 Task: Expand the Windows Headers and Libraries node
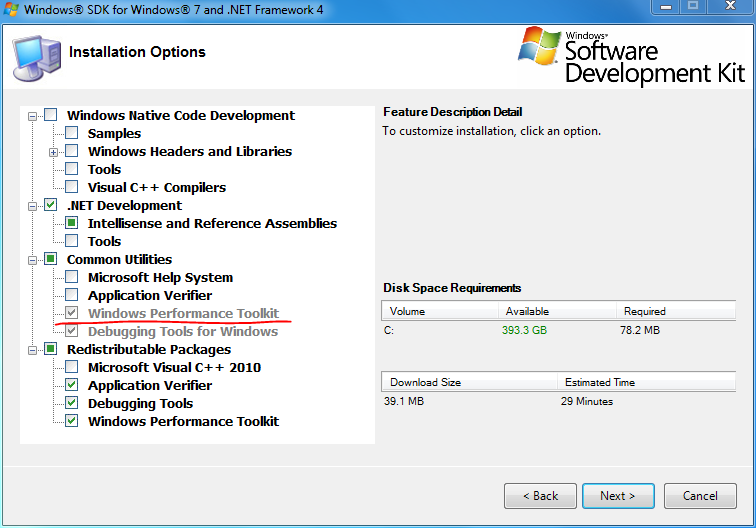click(53, 152)
